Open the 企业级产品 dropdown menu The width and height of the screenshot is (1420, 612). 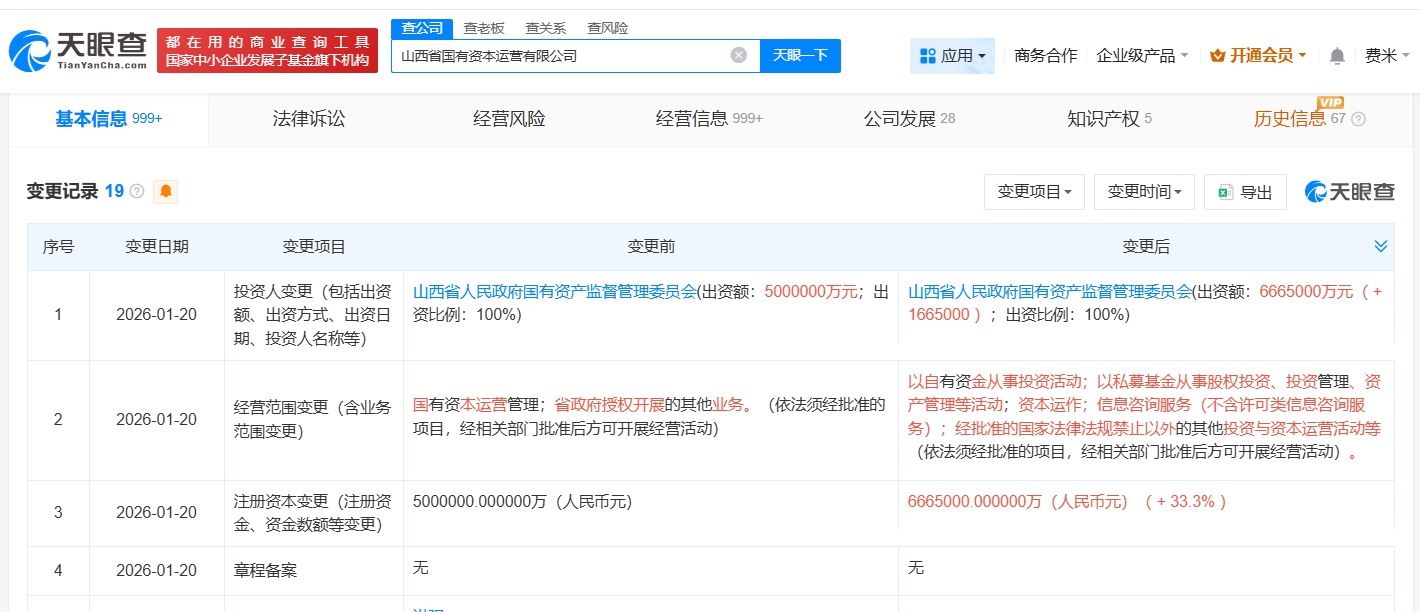tap(1142, 56)
